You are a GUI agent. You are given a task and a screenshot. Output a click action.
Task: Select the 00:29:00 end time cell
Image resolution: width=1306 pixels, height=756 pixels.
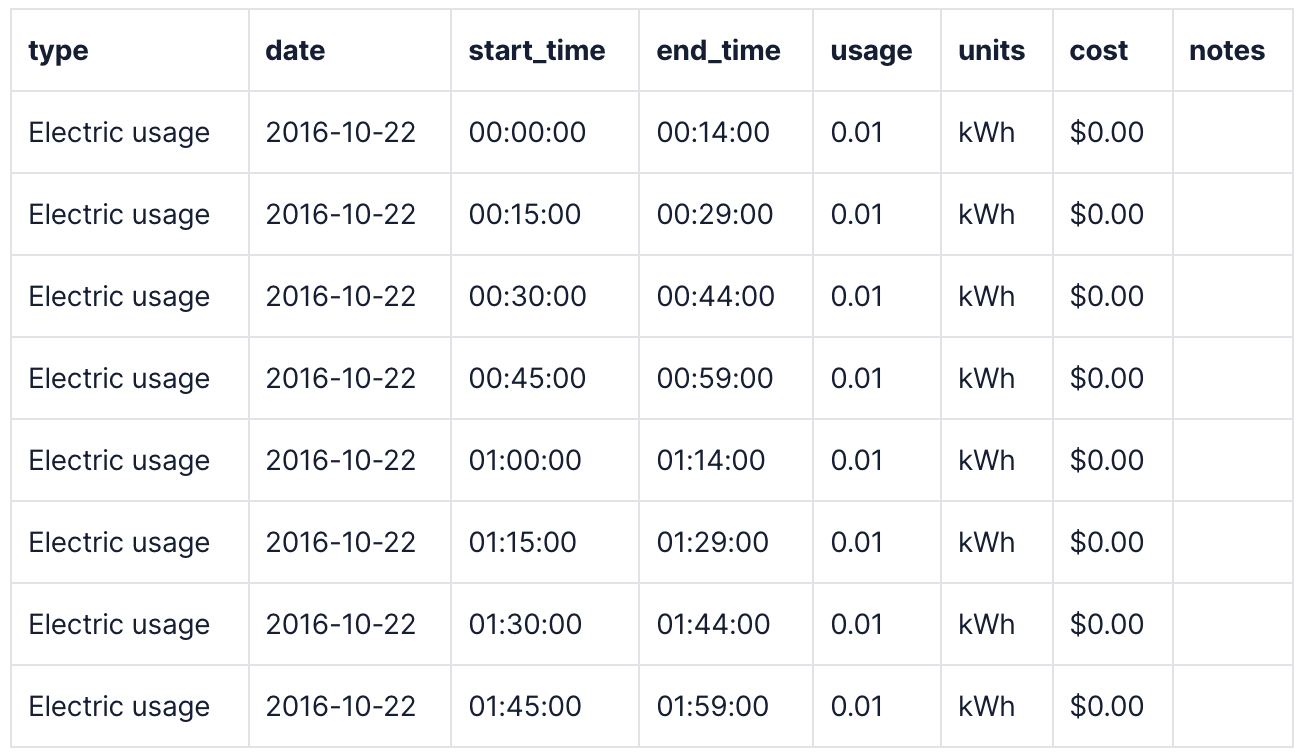(x=715, y=215)
